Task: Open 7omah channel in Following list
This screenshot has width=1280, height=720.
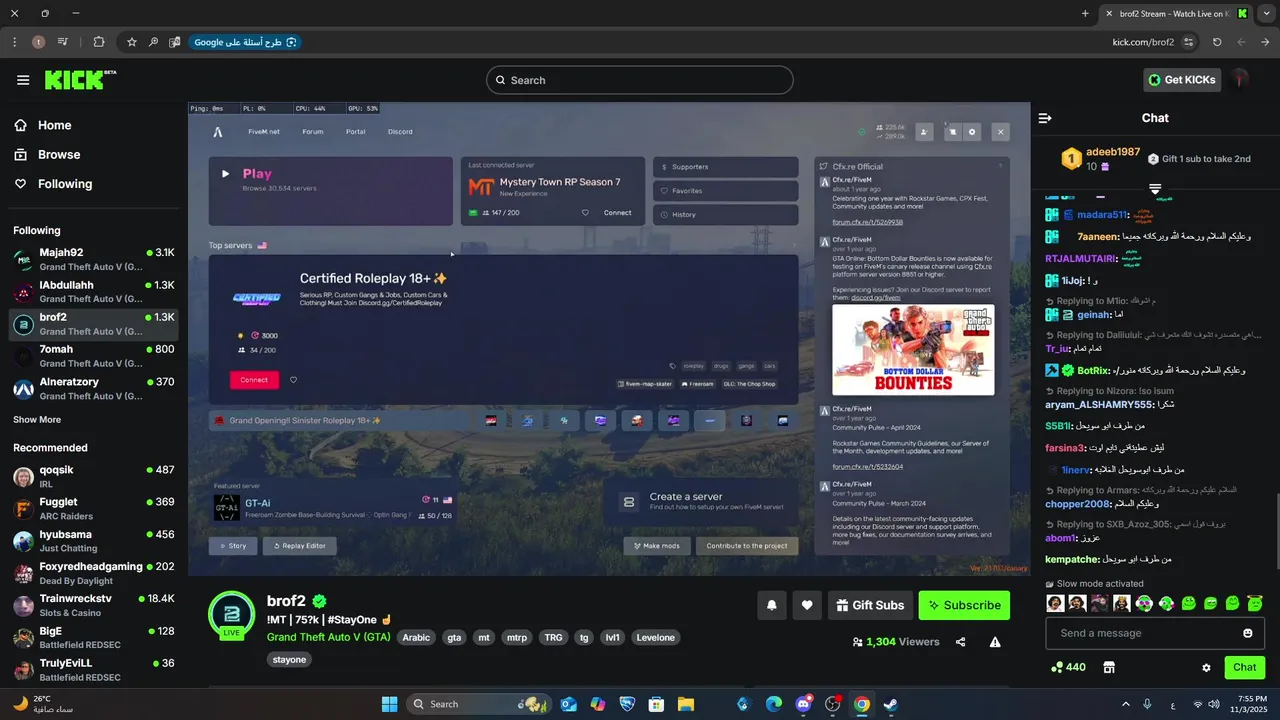Action: [x=94, y=356]
